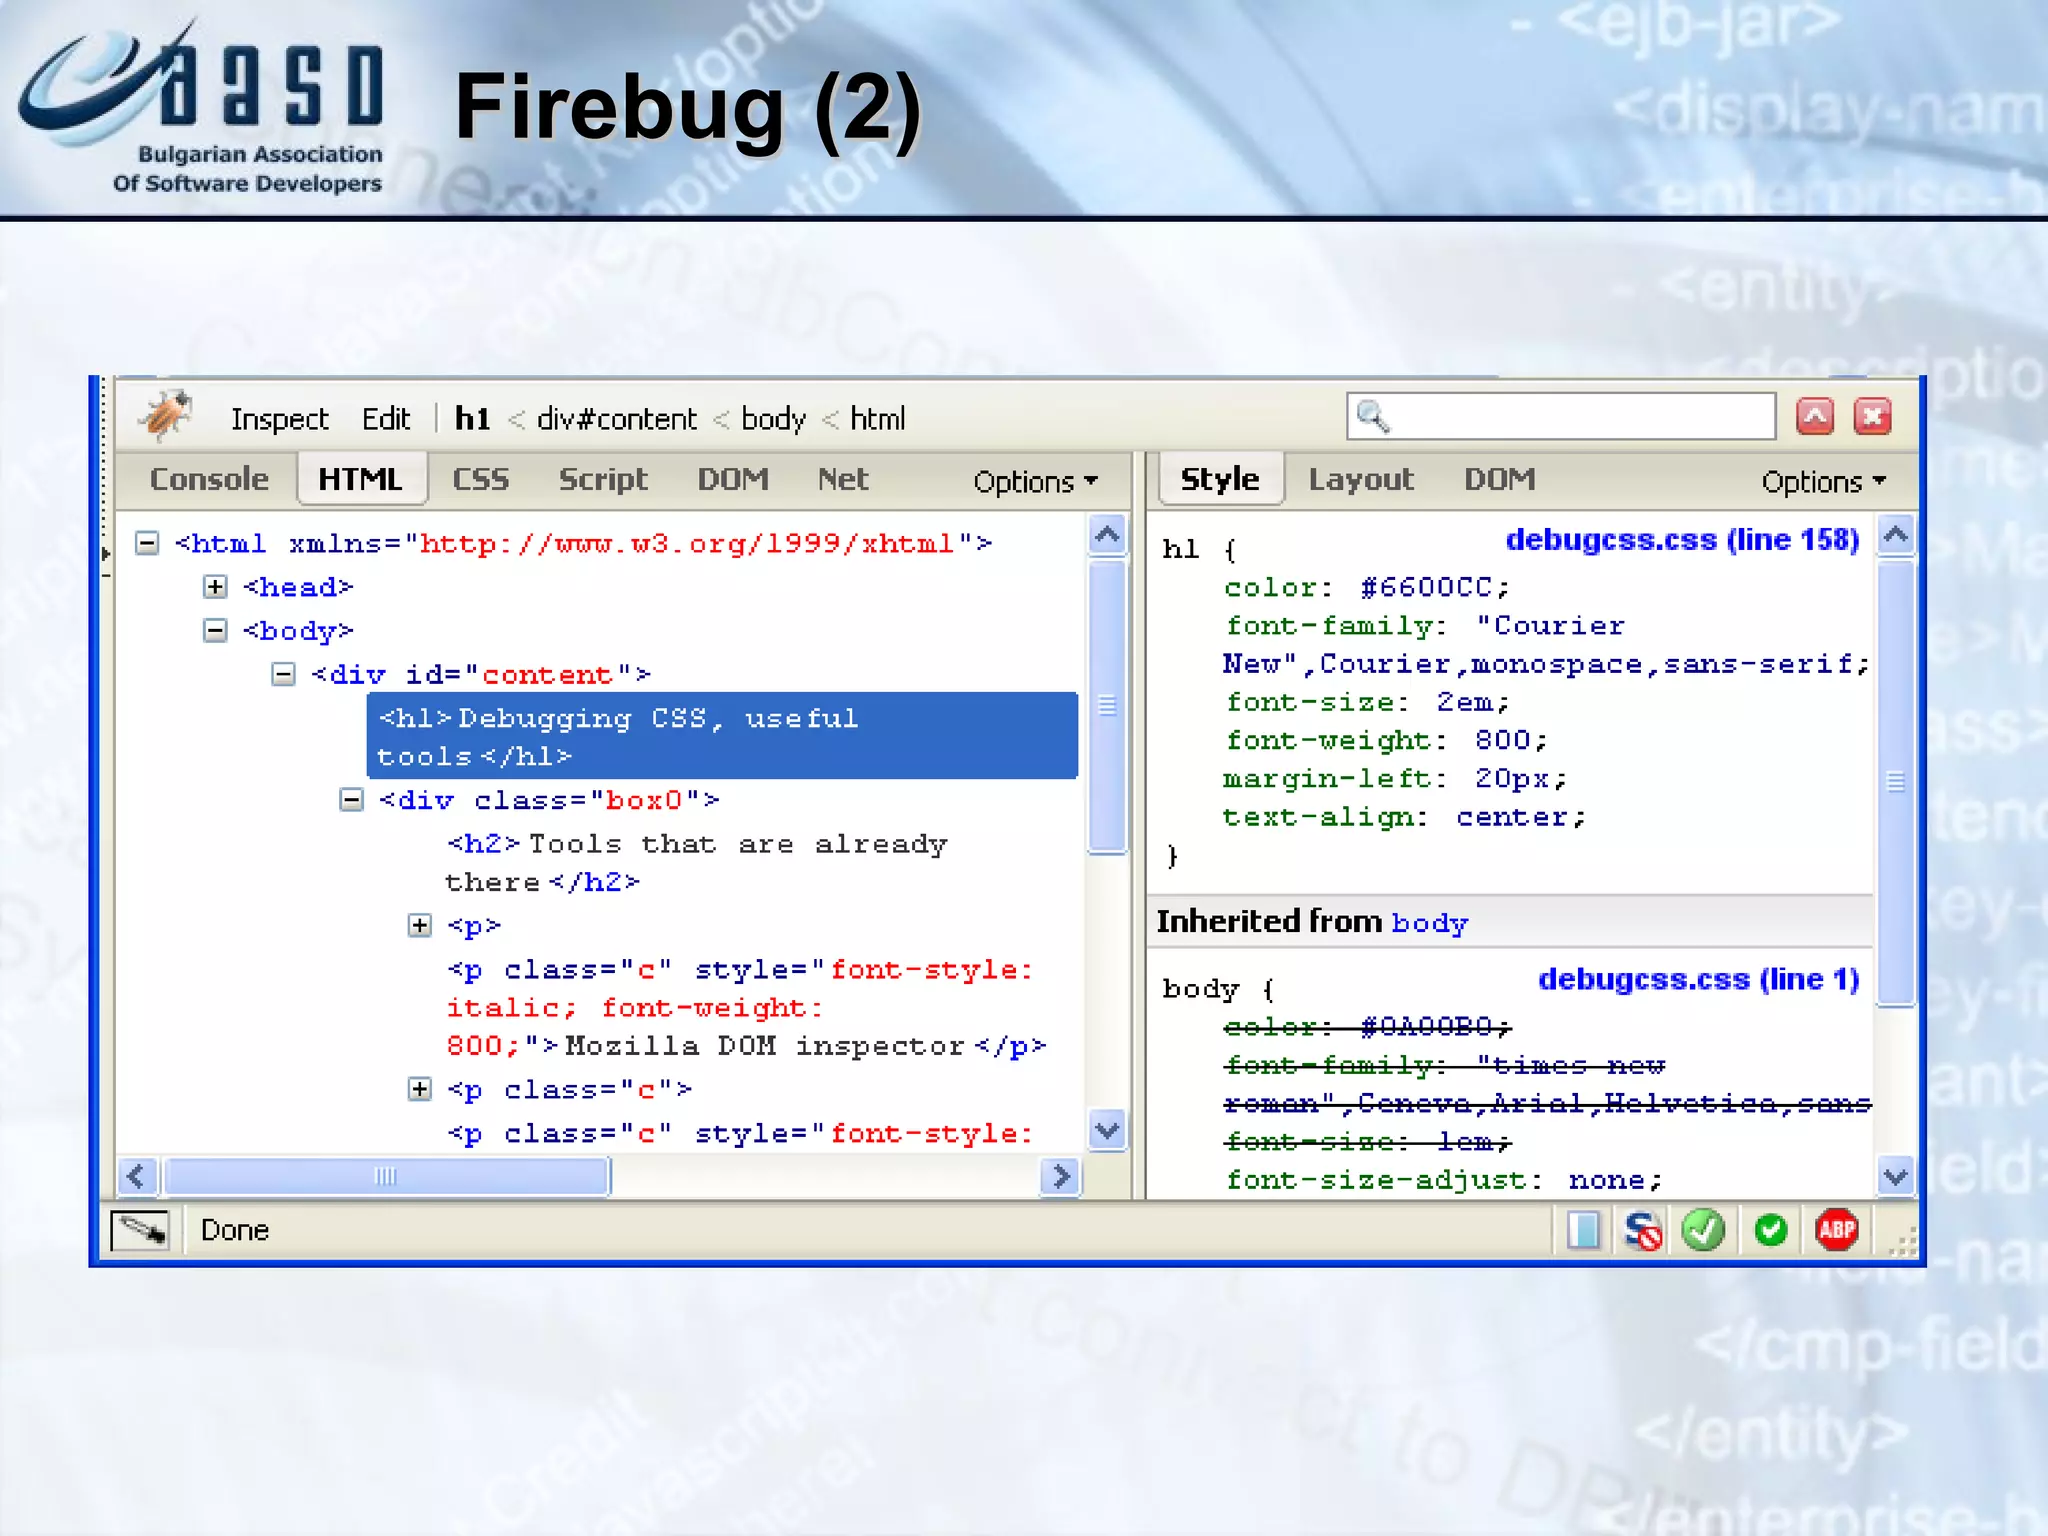Click the font-weight: 800 property
This screenshot has width=2048, height=1536.
point(1386,740)
